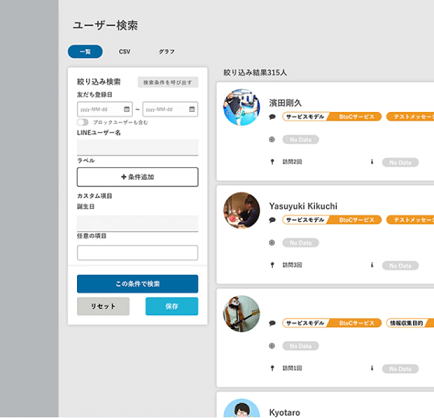Click circle target icon in 濱田剛久 card
Screen dimensions: 434x418
pyautogui.click(x=272, y=139)
